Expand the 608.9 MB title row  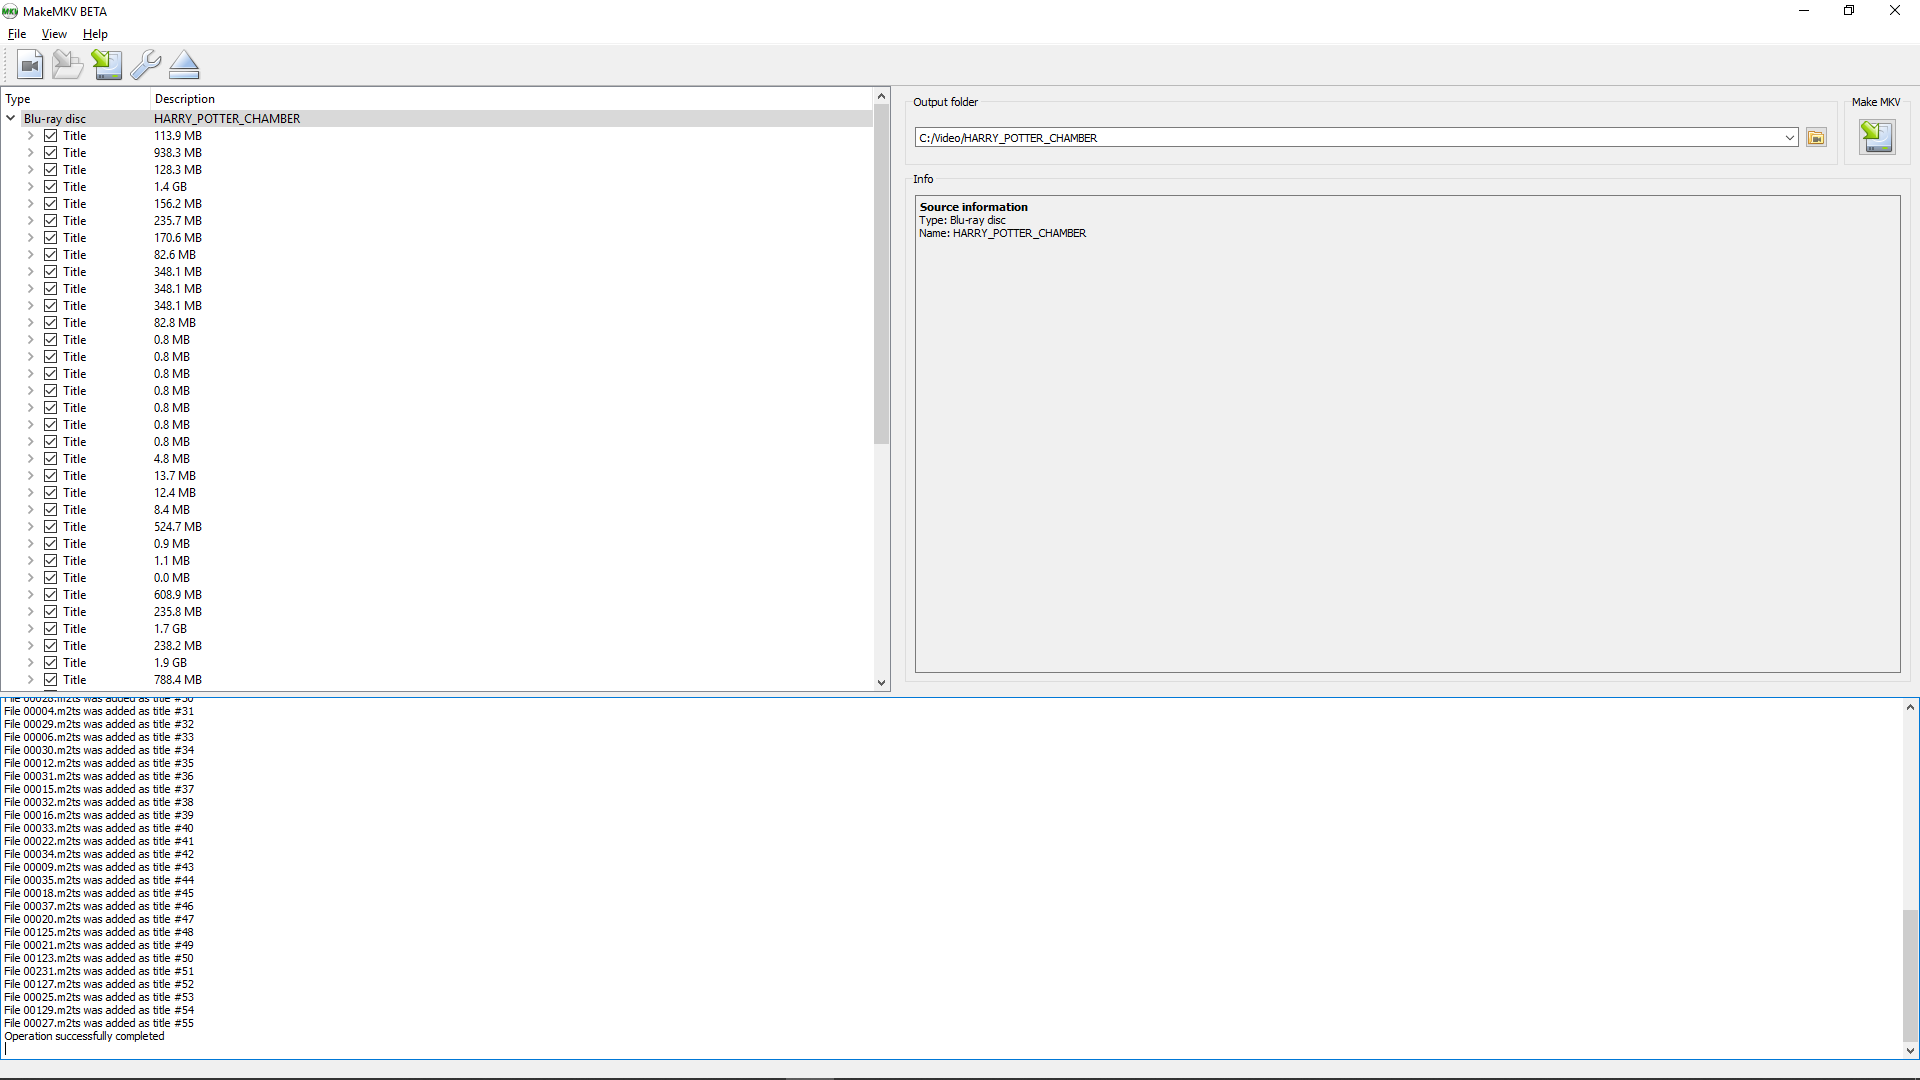[30, 595]
